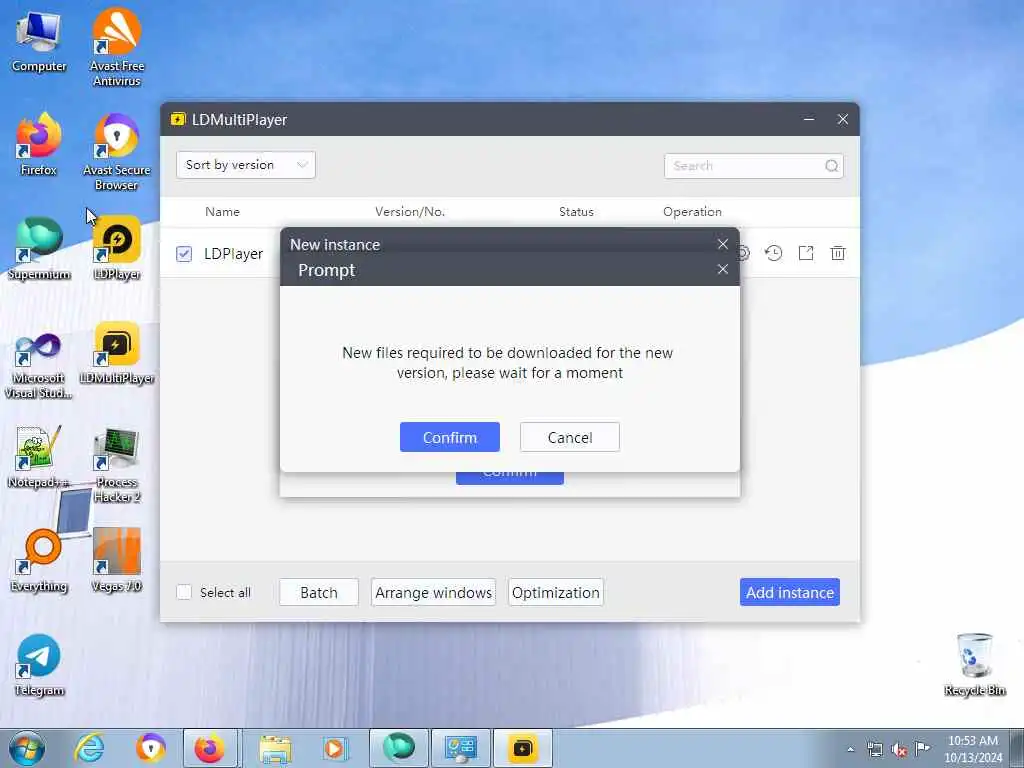Select the LDPlayer instance name
The height and width of the screenshot is (768, 1024).
point(233,253)
